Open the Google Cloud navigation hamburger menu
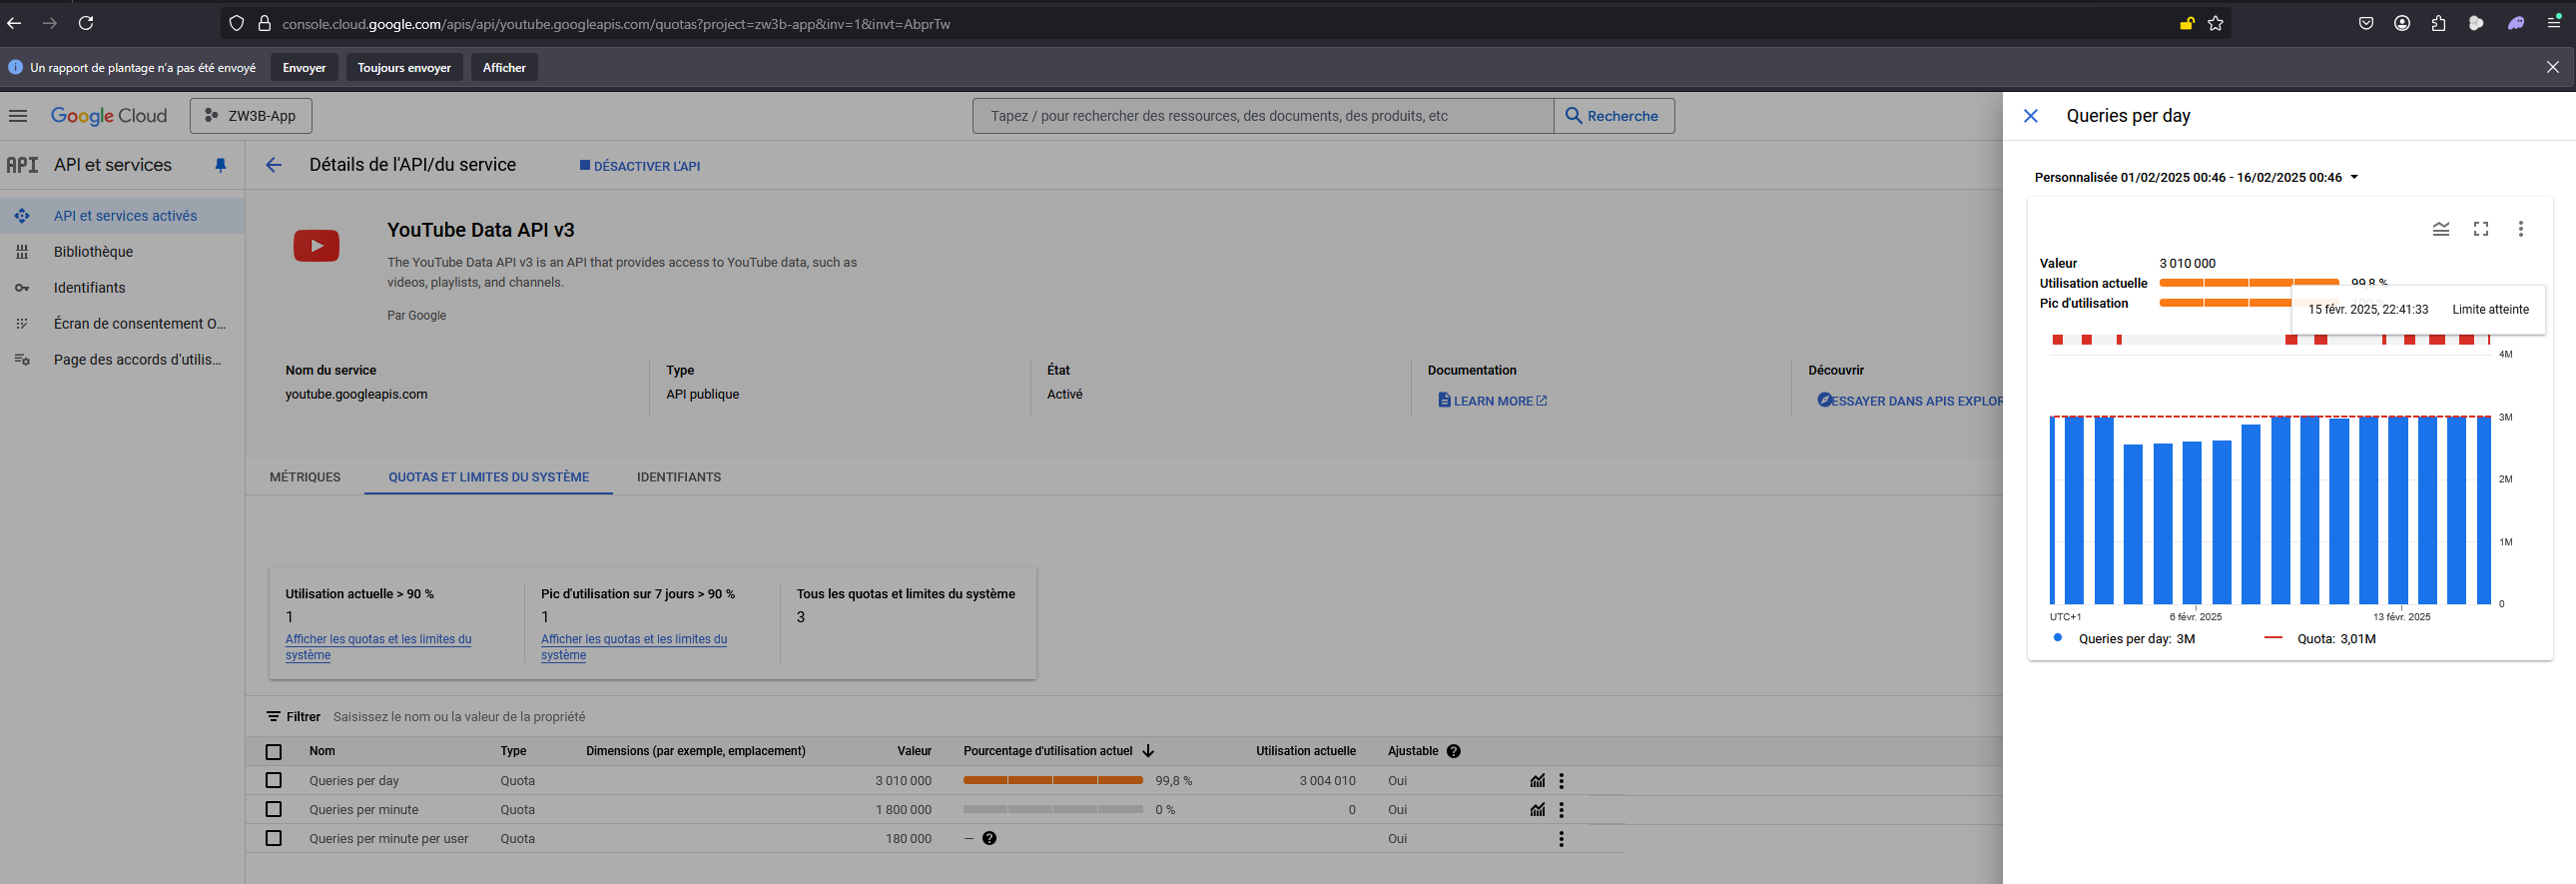The height and width of the screenshot is (884, 2576). 18,116
